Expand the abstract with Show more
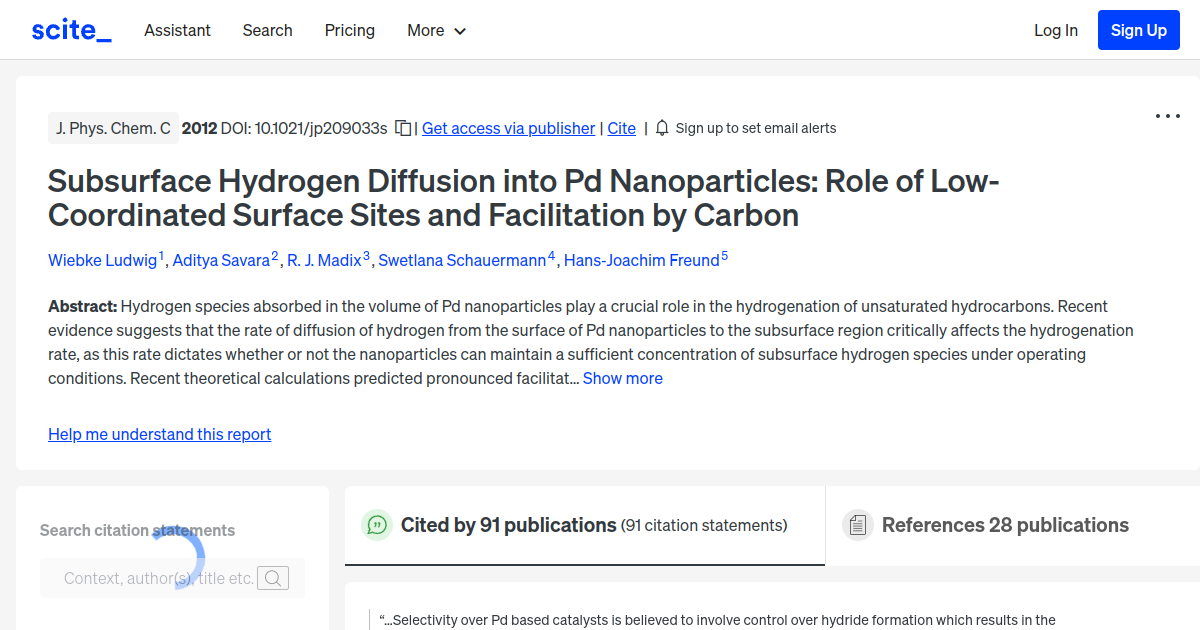Screen dimensions: 1200x630 [622, 378]
